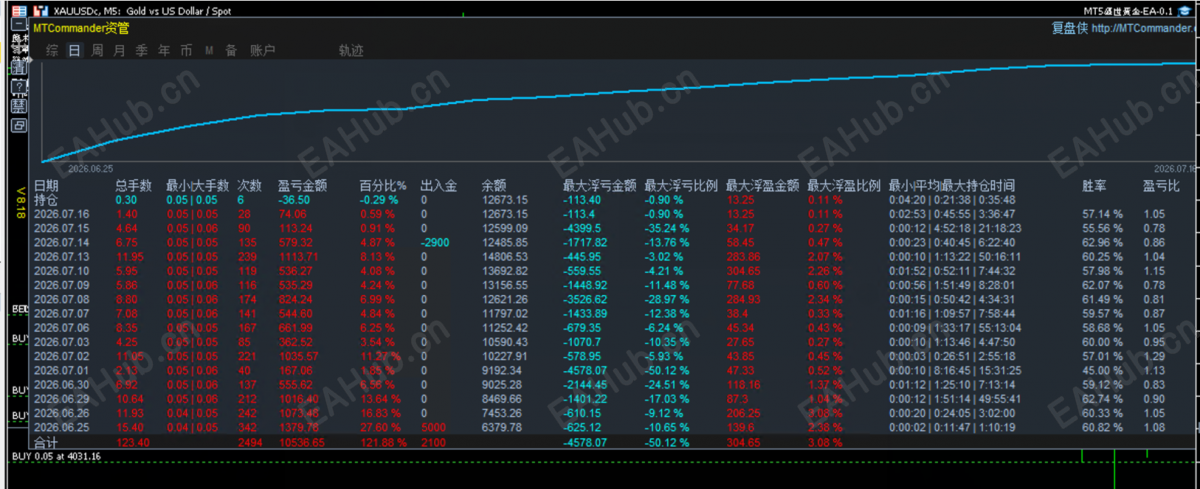
Task: Click the chart symbol icon before XAUUSDc
Action: [x=42, y=9]
